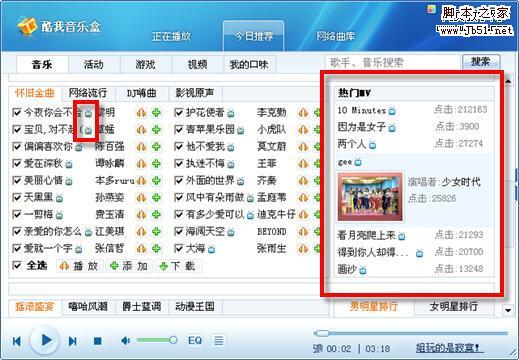
Task: Toggle the 全选 select-all checkbox
Action: pos(16,266)
